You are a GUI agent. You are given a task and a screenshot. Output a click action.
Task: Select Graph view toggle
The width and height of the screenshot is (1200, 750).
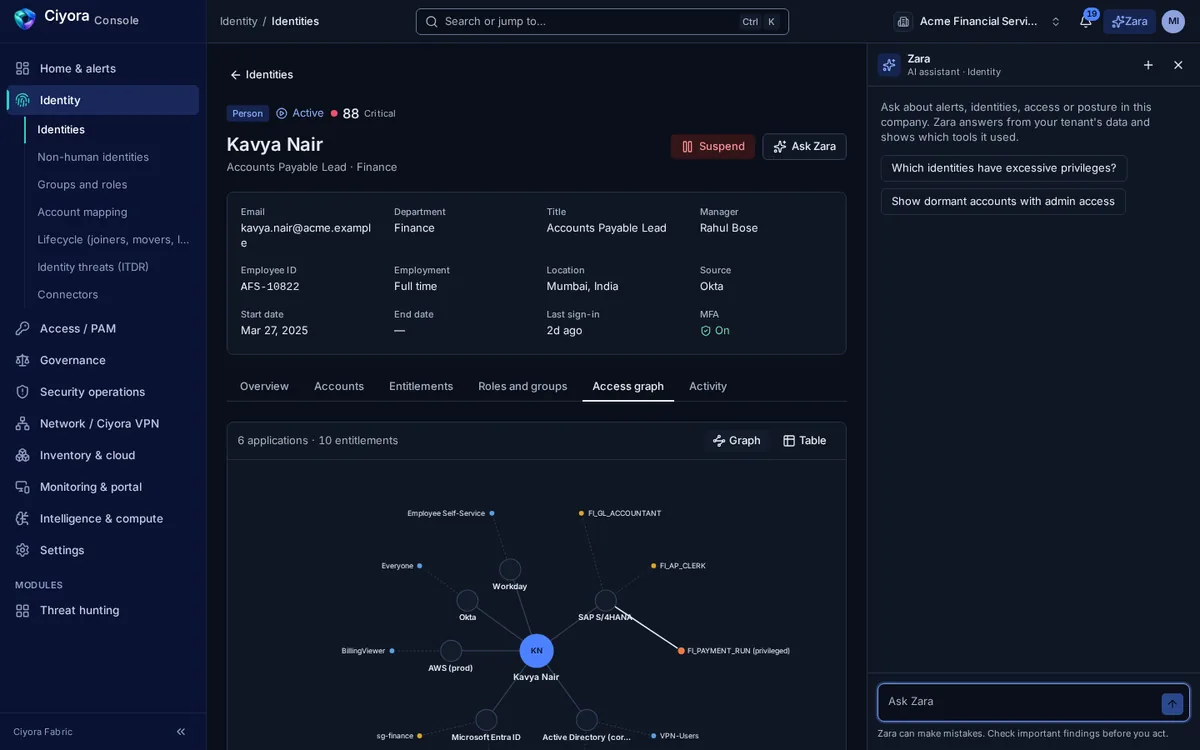tap(736, 441)
